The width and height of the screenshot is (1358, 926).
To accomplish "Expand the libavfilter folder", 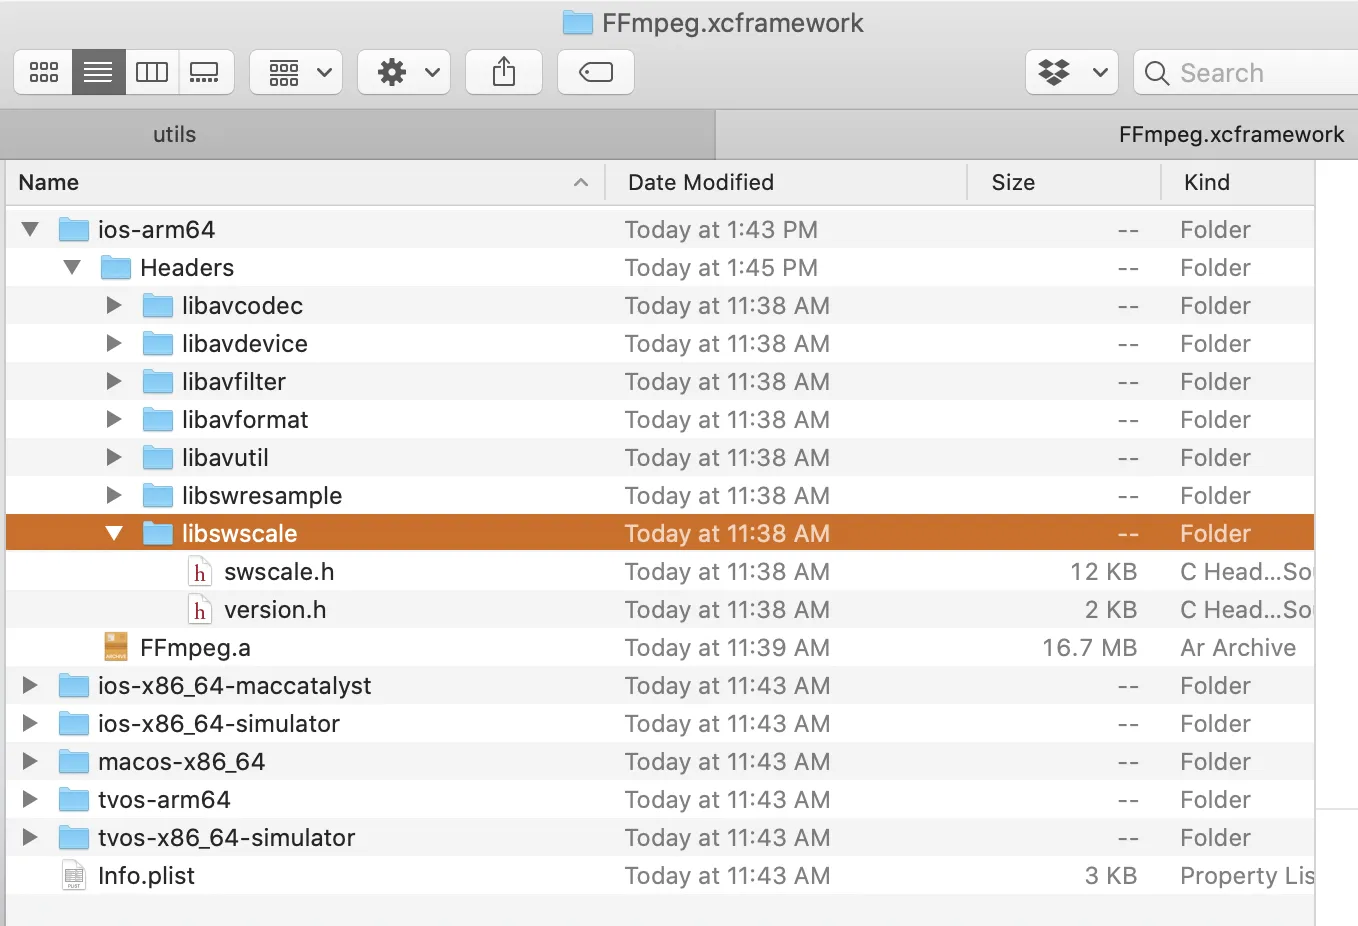I will pos(114,382).
